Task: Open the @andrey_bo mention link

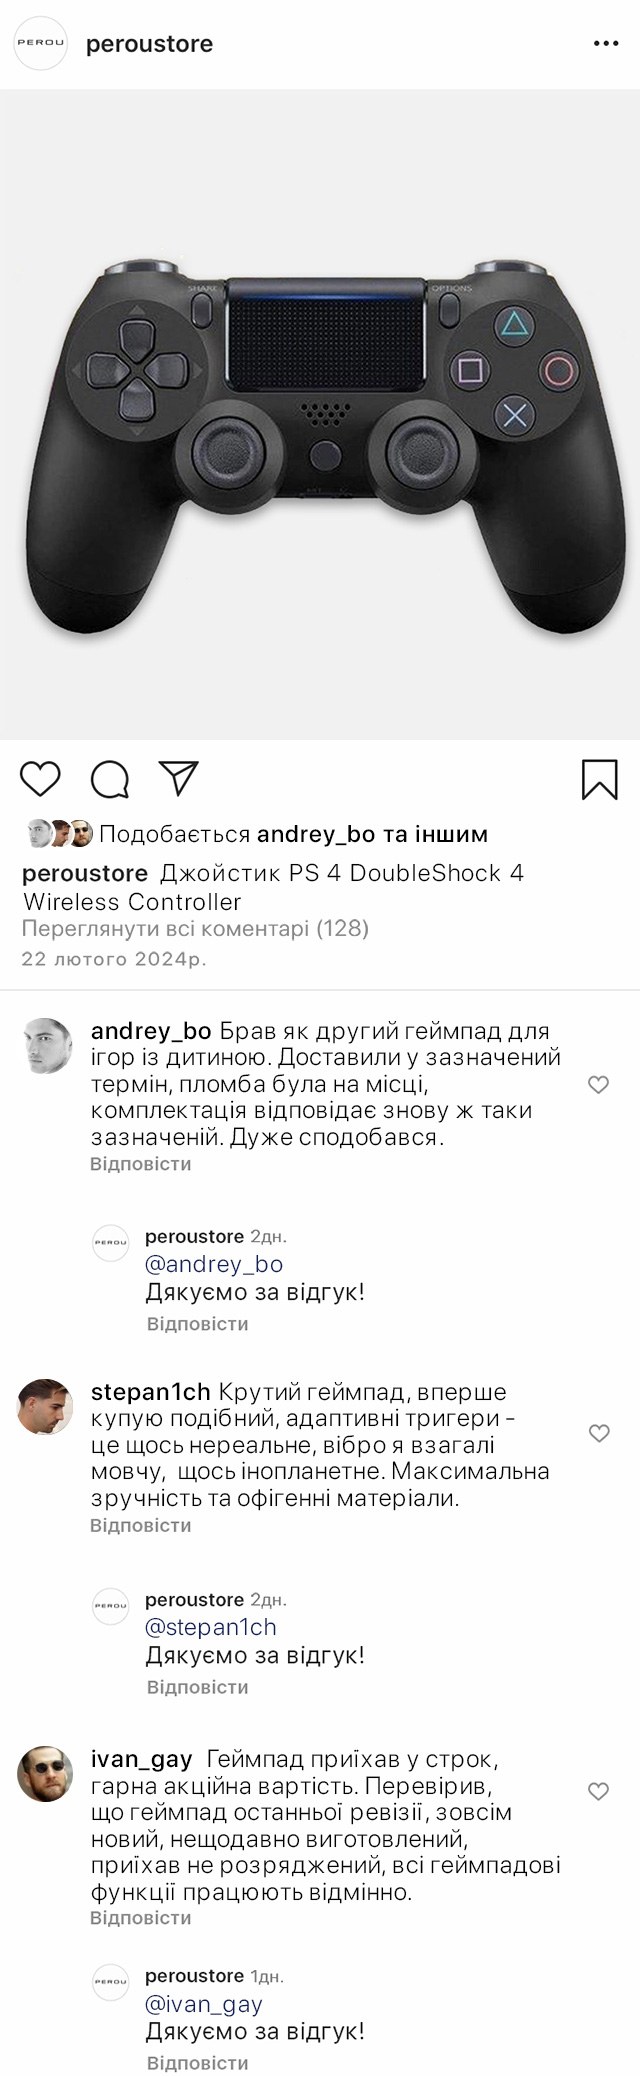Action: point(214,1264)
